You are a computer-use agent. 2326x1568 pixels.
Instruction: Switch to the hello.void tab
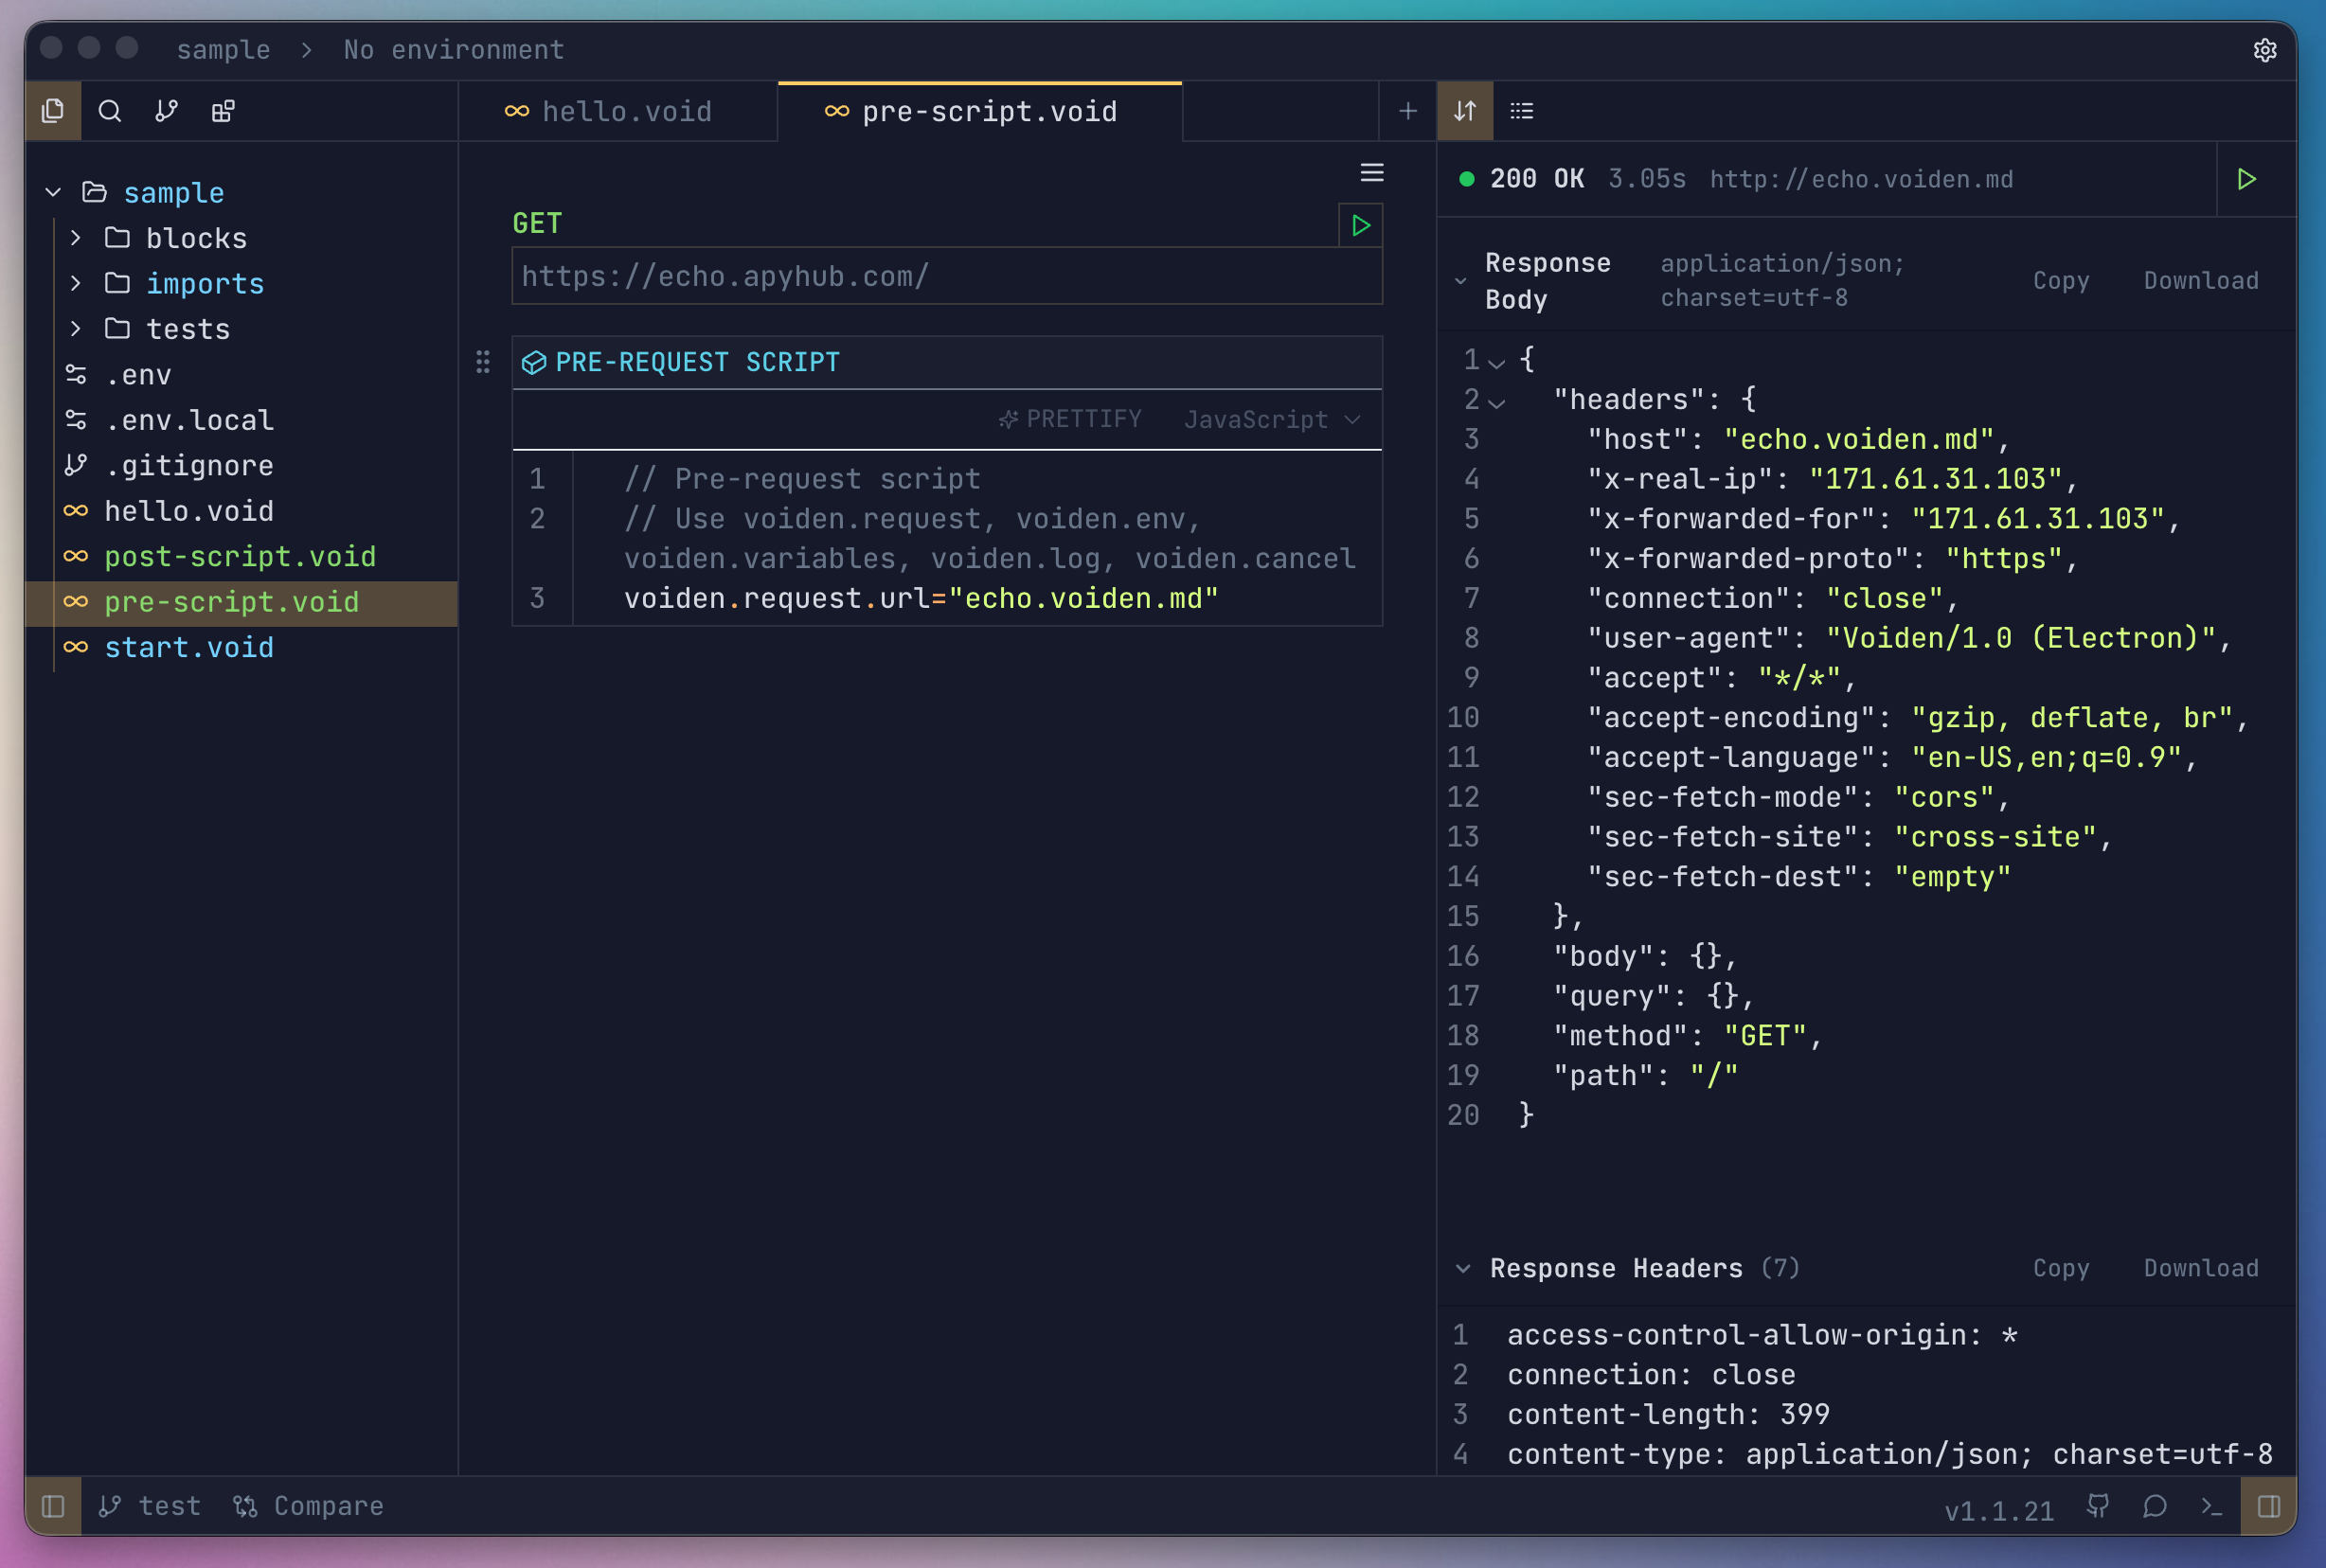[x=626, y=111]
